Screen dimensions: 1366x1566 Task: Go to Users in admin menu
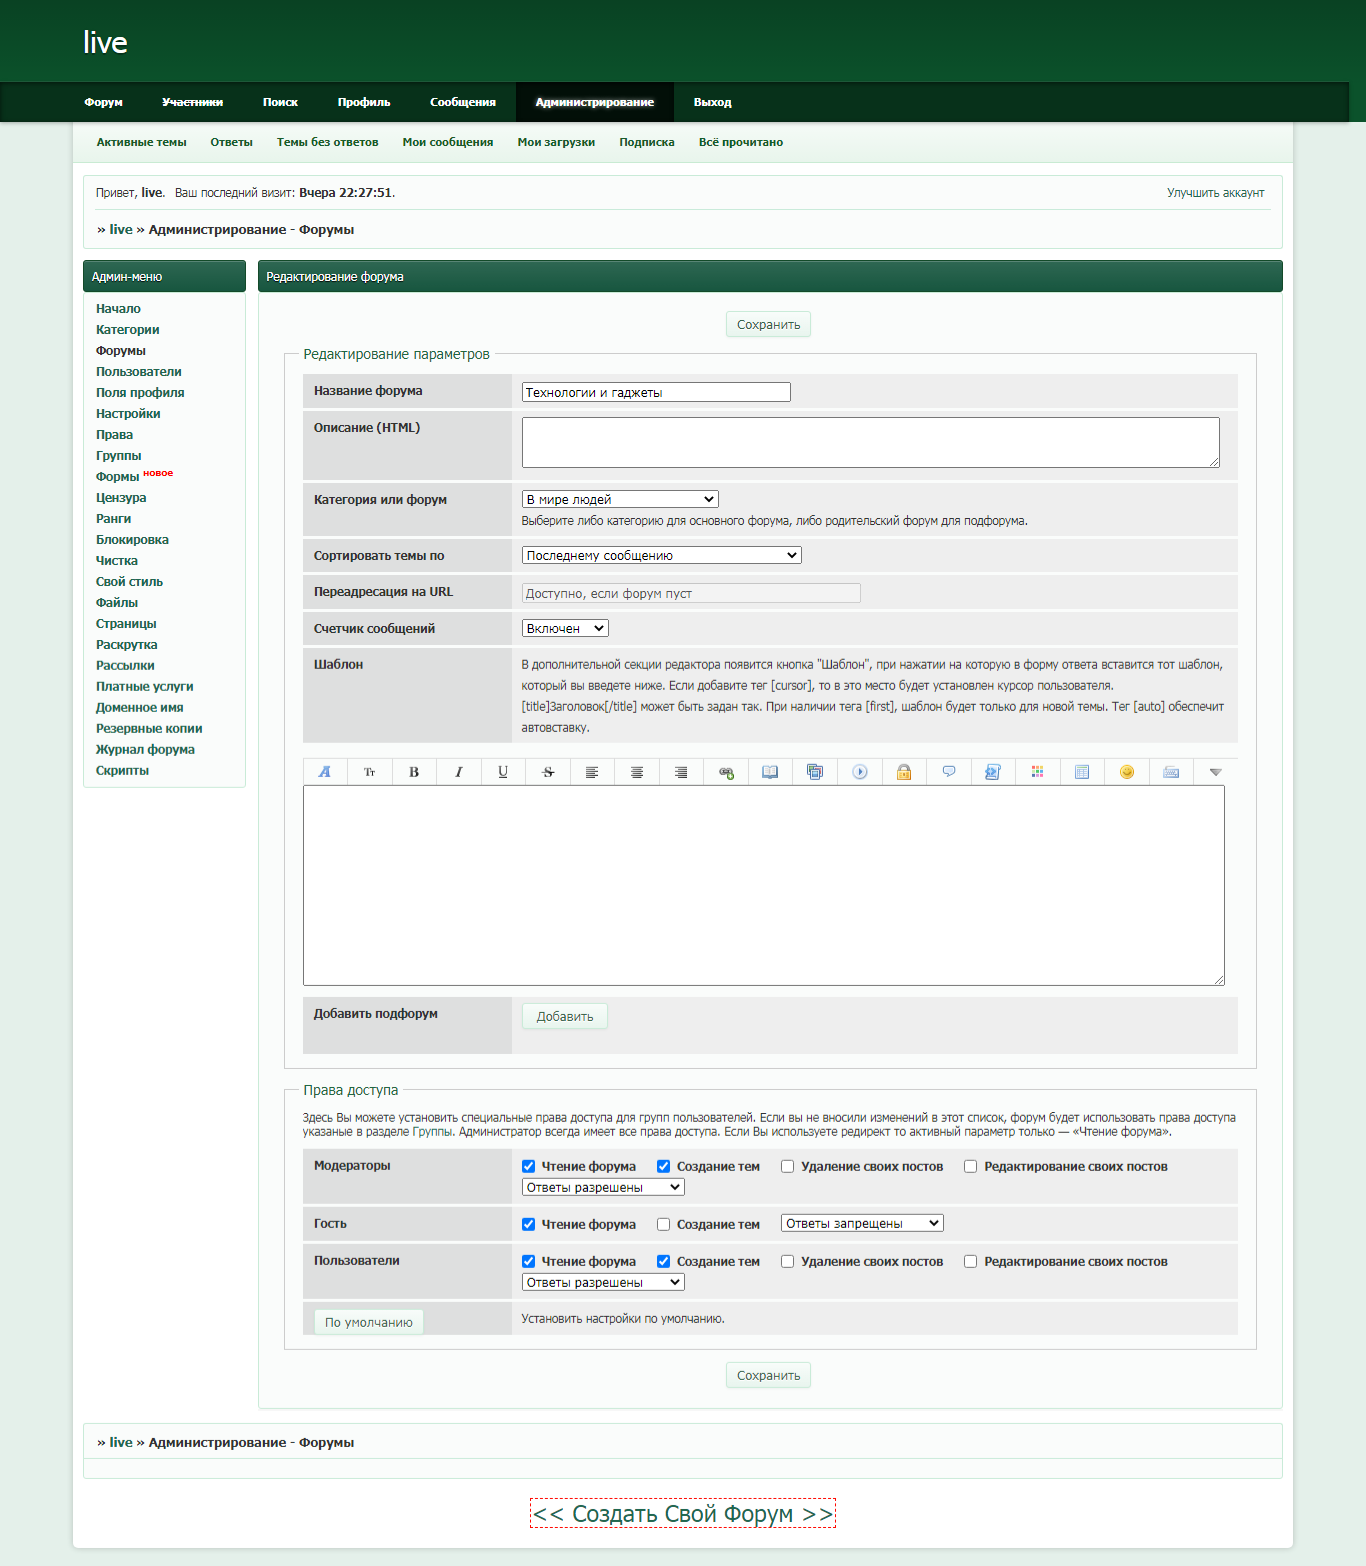139,372
